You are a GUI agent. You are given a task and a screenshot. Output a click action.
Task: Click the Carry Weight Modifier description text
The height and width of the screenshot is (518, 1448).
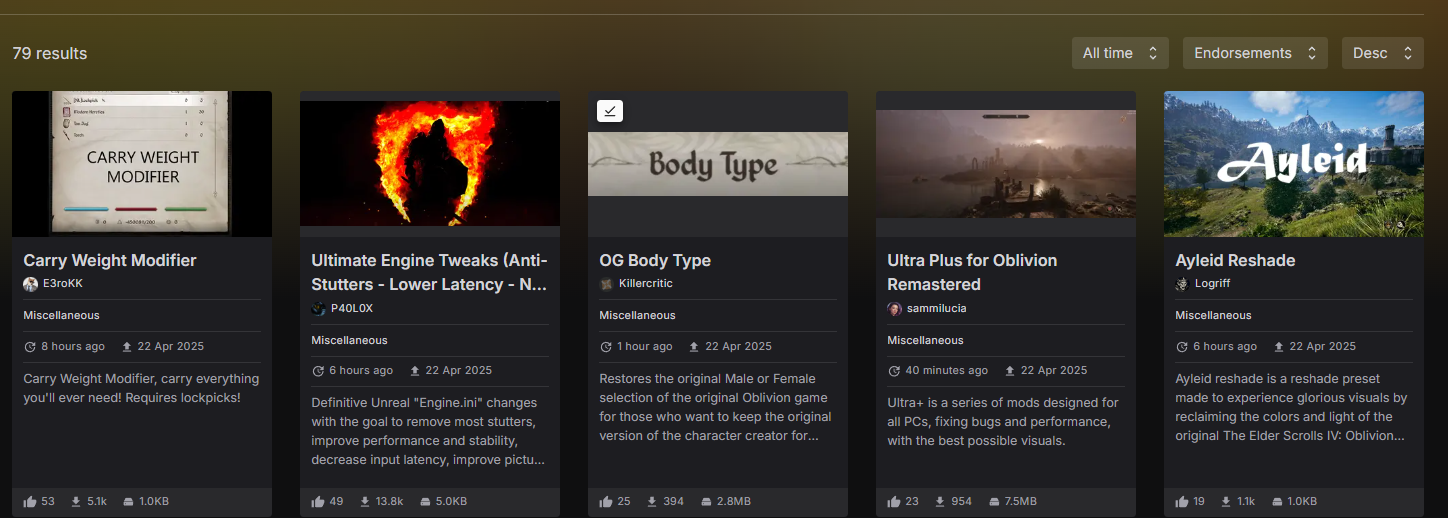click(x=141, y=388)
